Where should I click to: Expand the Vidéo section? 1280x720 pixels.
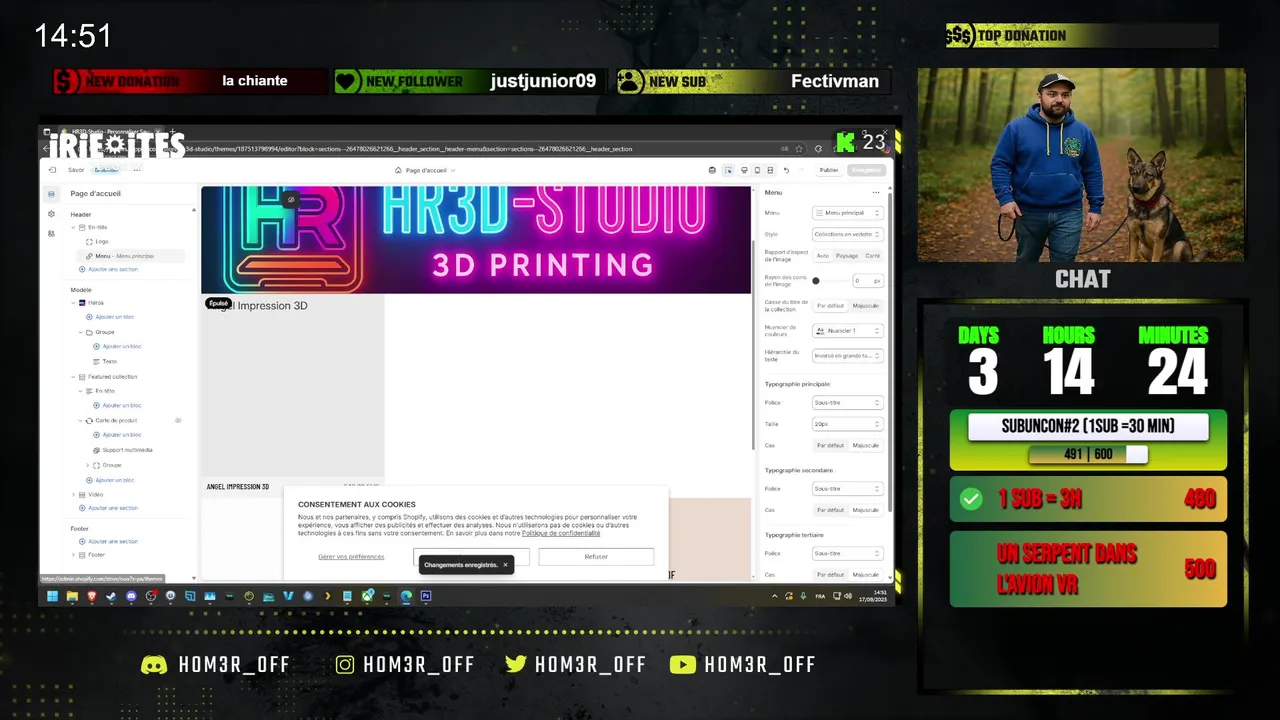coord(73,494)
